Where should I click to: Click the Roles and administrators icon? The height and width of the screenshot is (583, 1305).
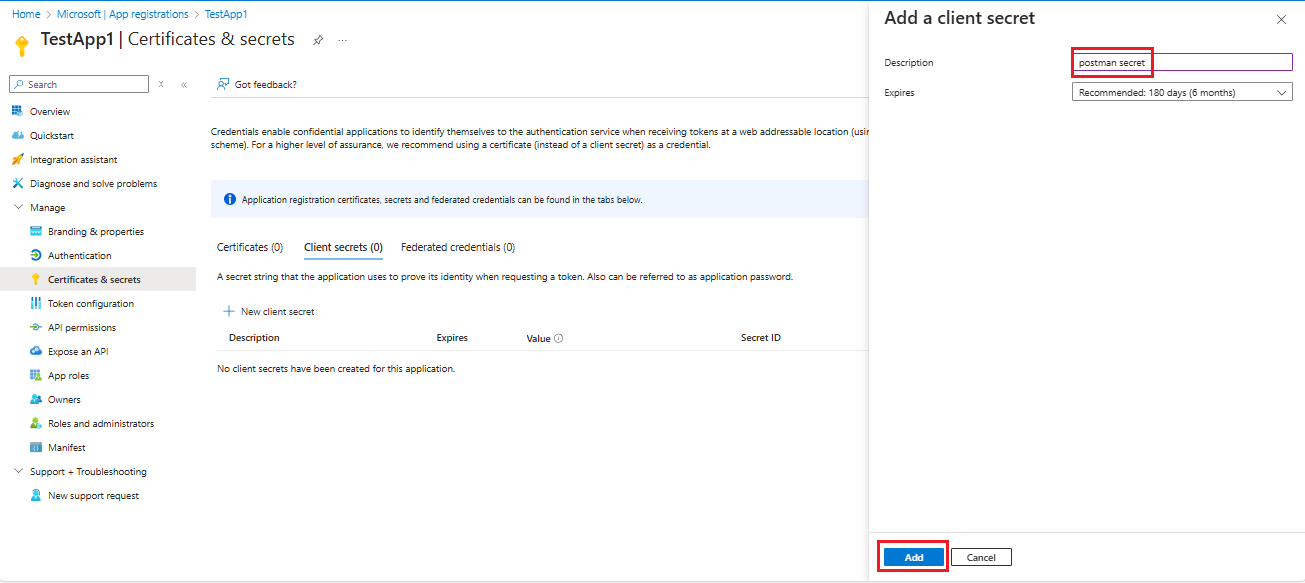tap(36, 423)
